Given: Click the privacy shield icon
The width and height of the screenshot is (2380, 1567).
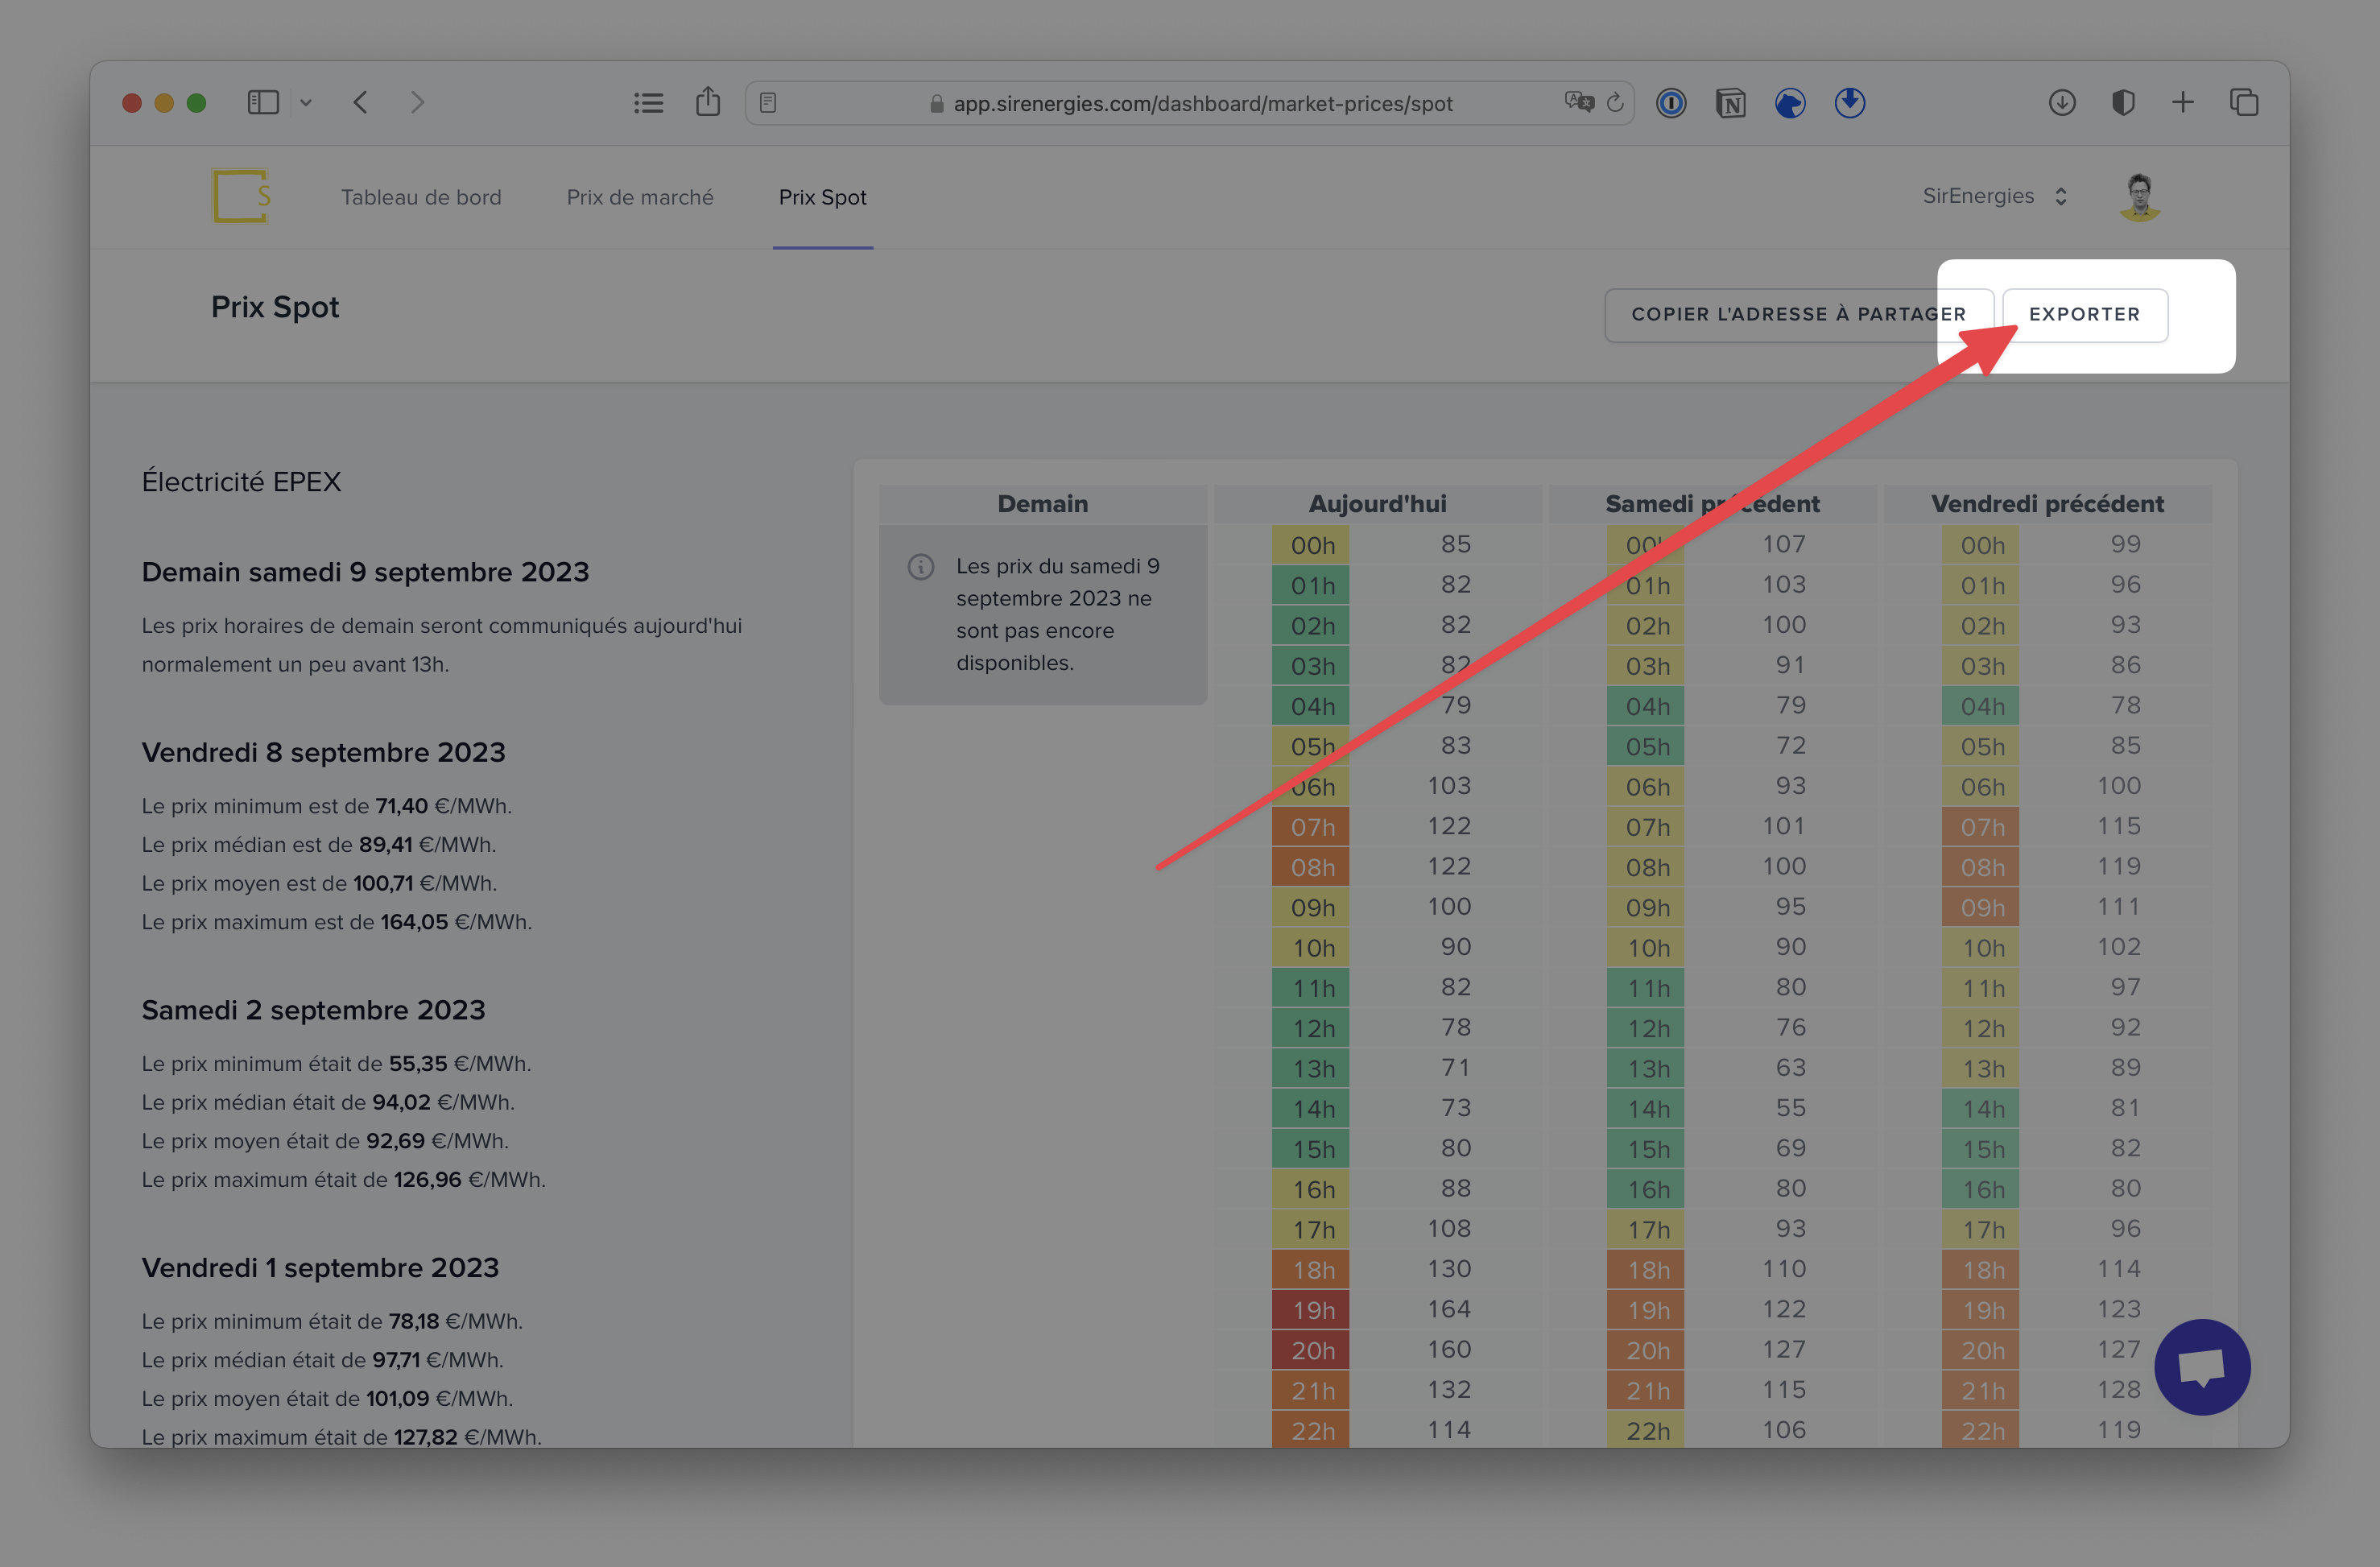Looking at the screenshot, I should 2123,102.
